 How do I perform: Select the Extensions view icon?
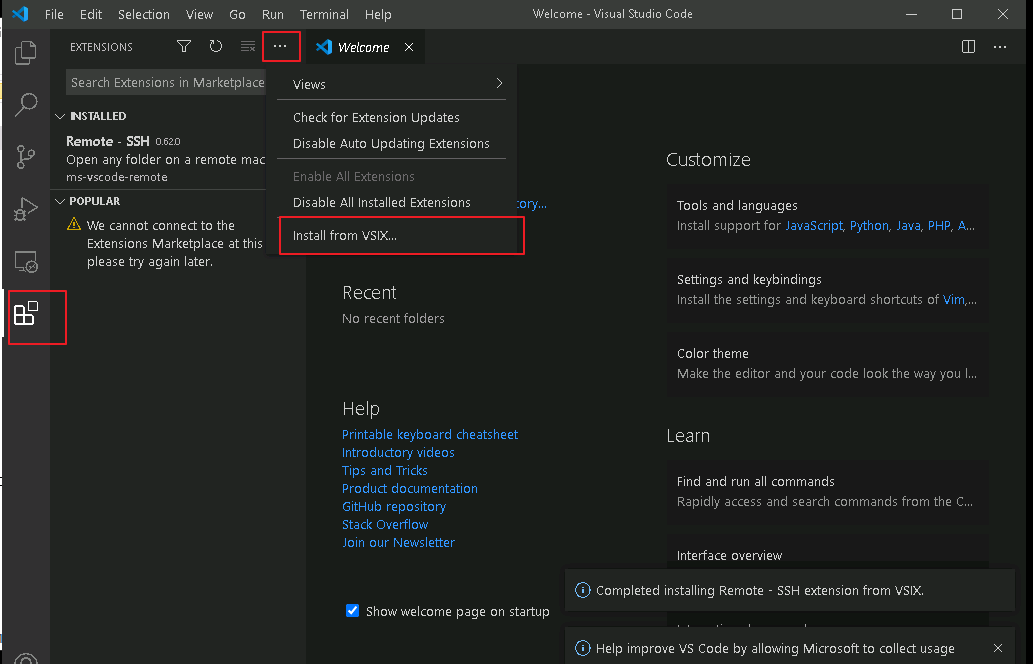26,314
